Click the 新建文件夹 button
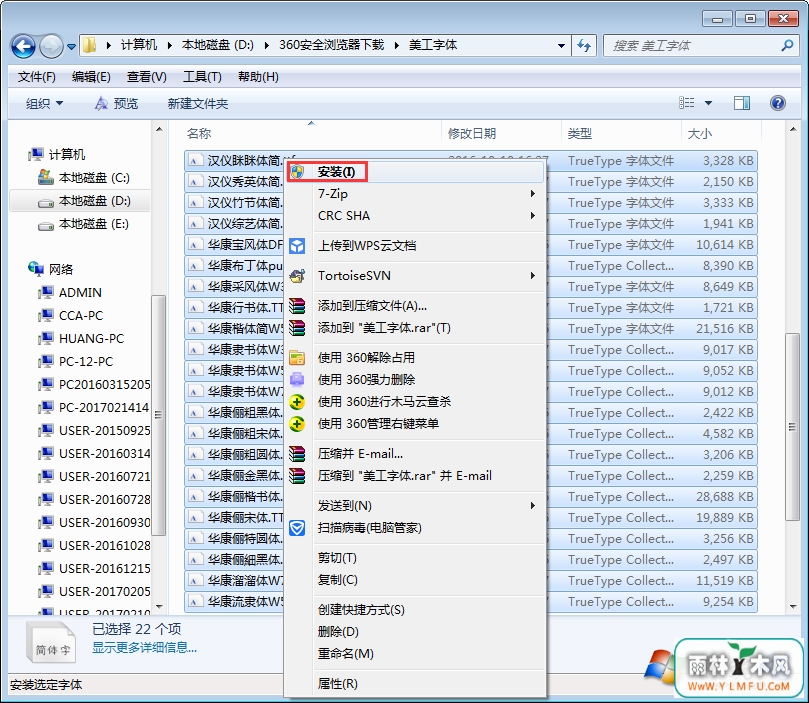 point(198,104)
